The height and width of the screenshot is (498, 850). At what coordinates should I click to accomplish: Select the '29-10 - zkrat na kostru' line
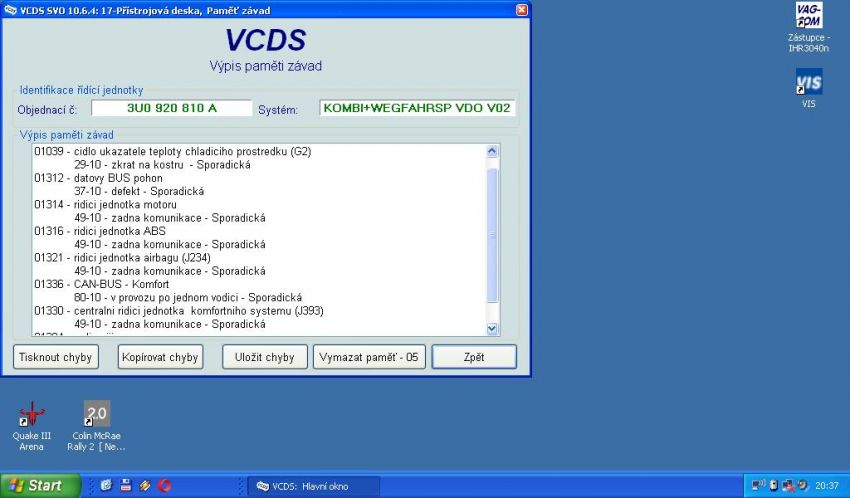162,165
